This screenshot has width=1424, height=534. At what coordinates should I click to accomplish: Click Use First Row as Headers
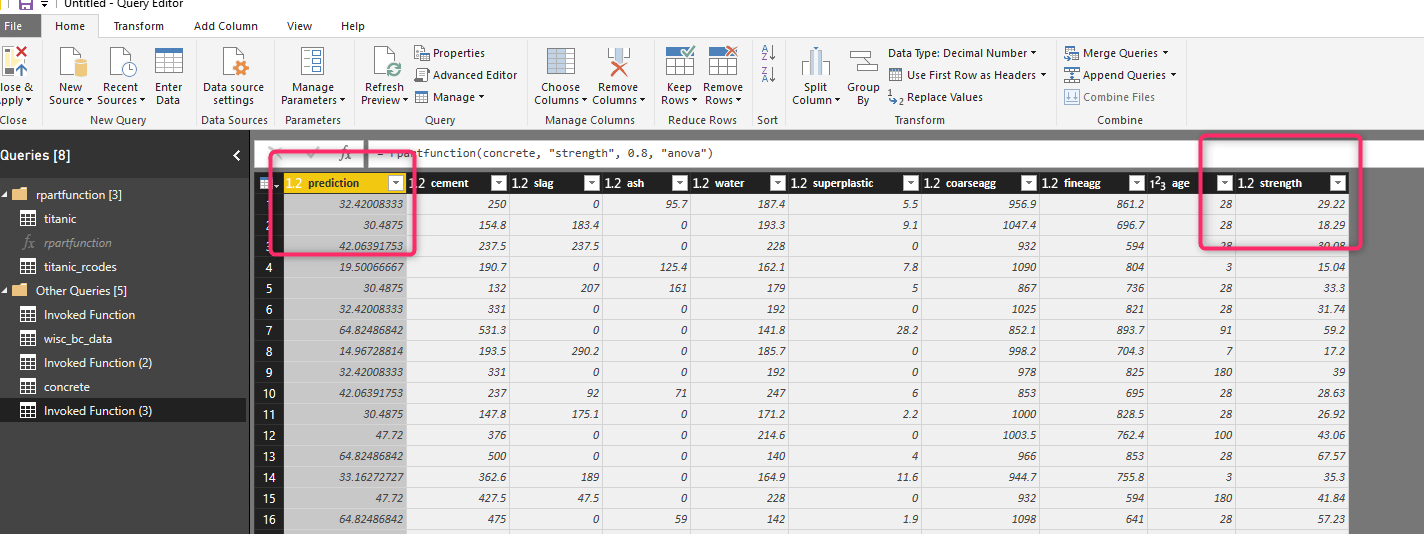(967, 75)
